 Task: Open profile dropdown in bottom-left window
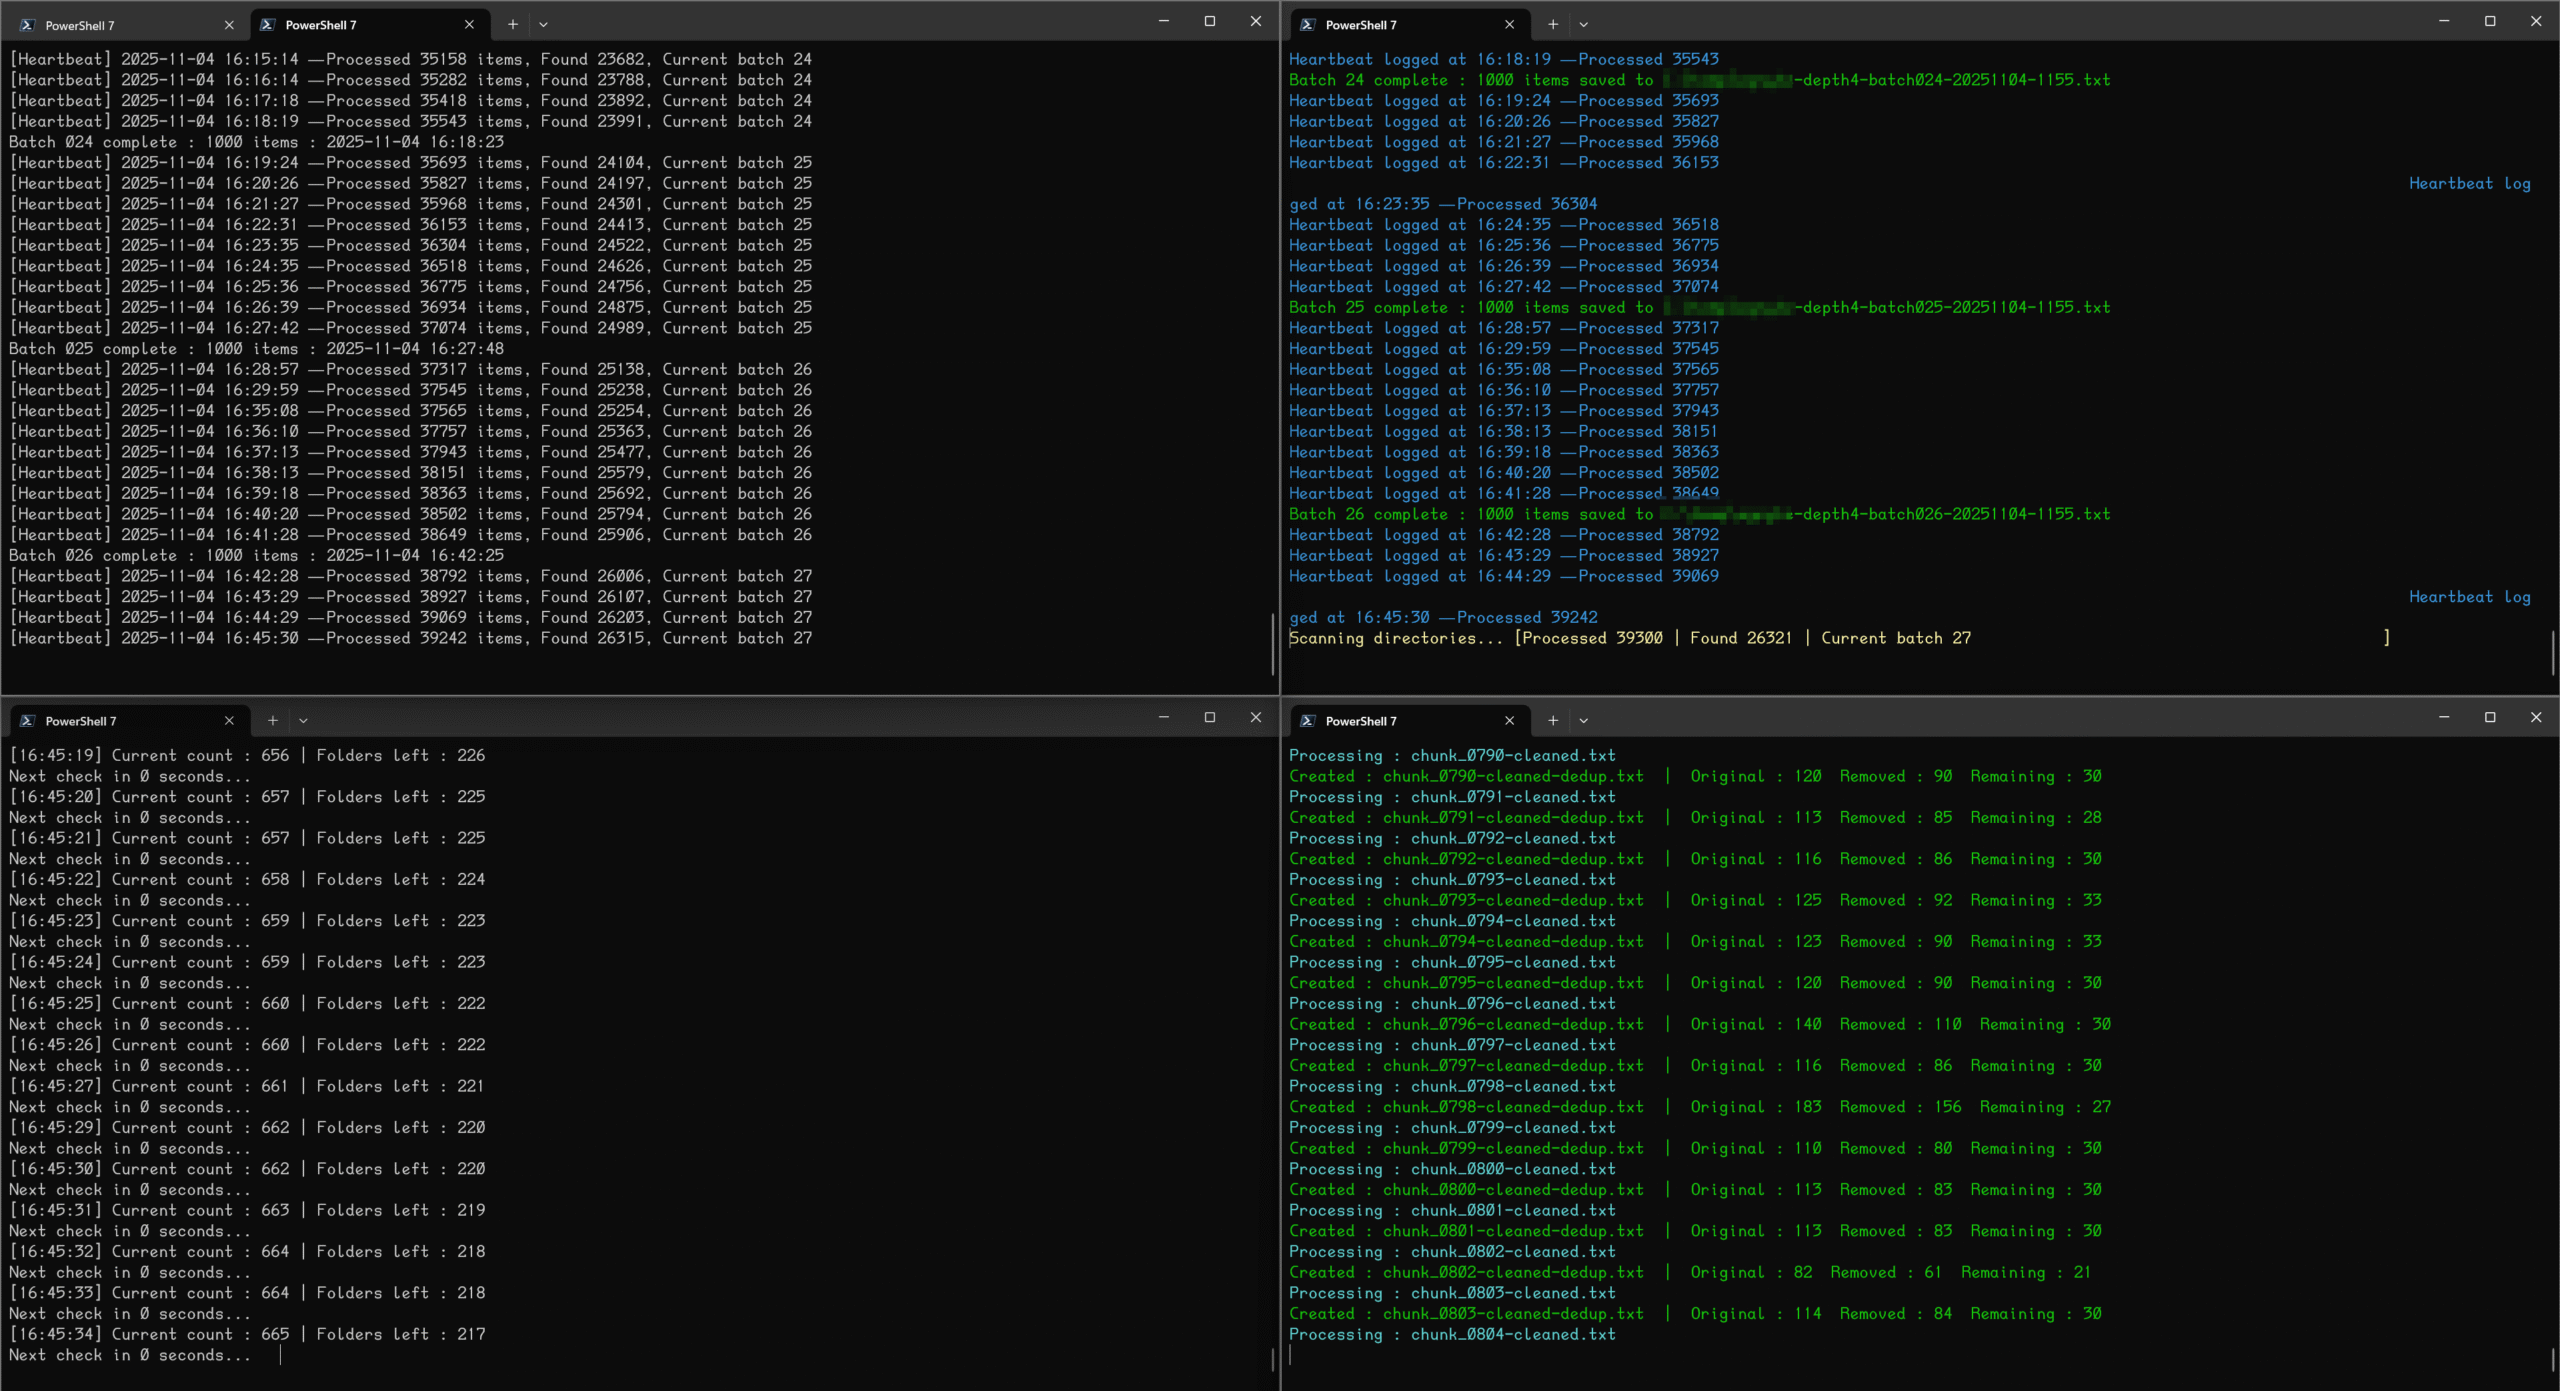303,720
